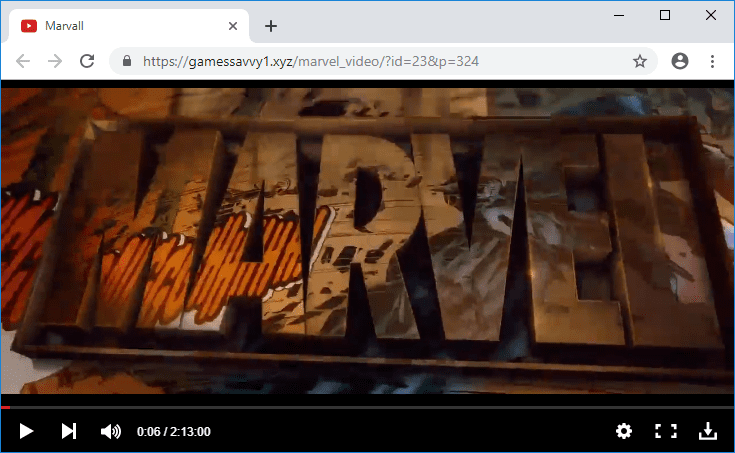
Task: Open video settings gear
Action: click(624, 431)
